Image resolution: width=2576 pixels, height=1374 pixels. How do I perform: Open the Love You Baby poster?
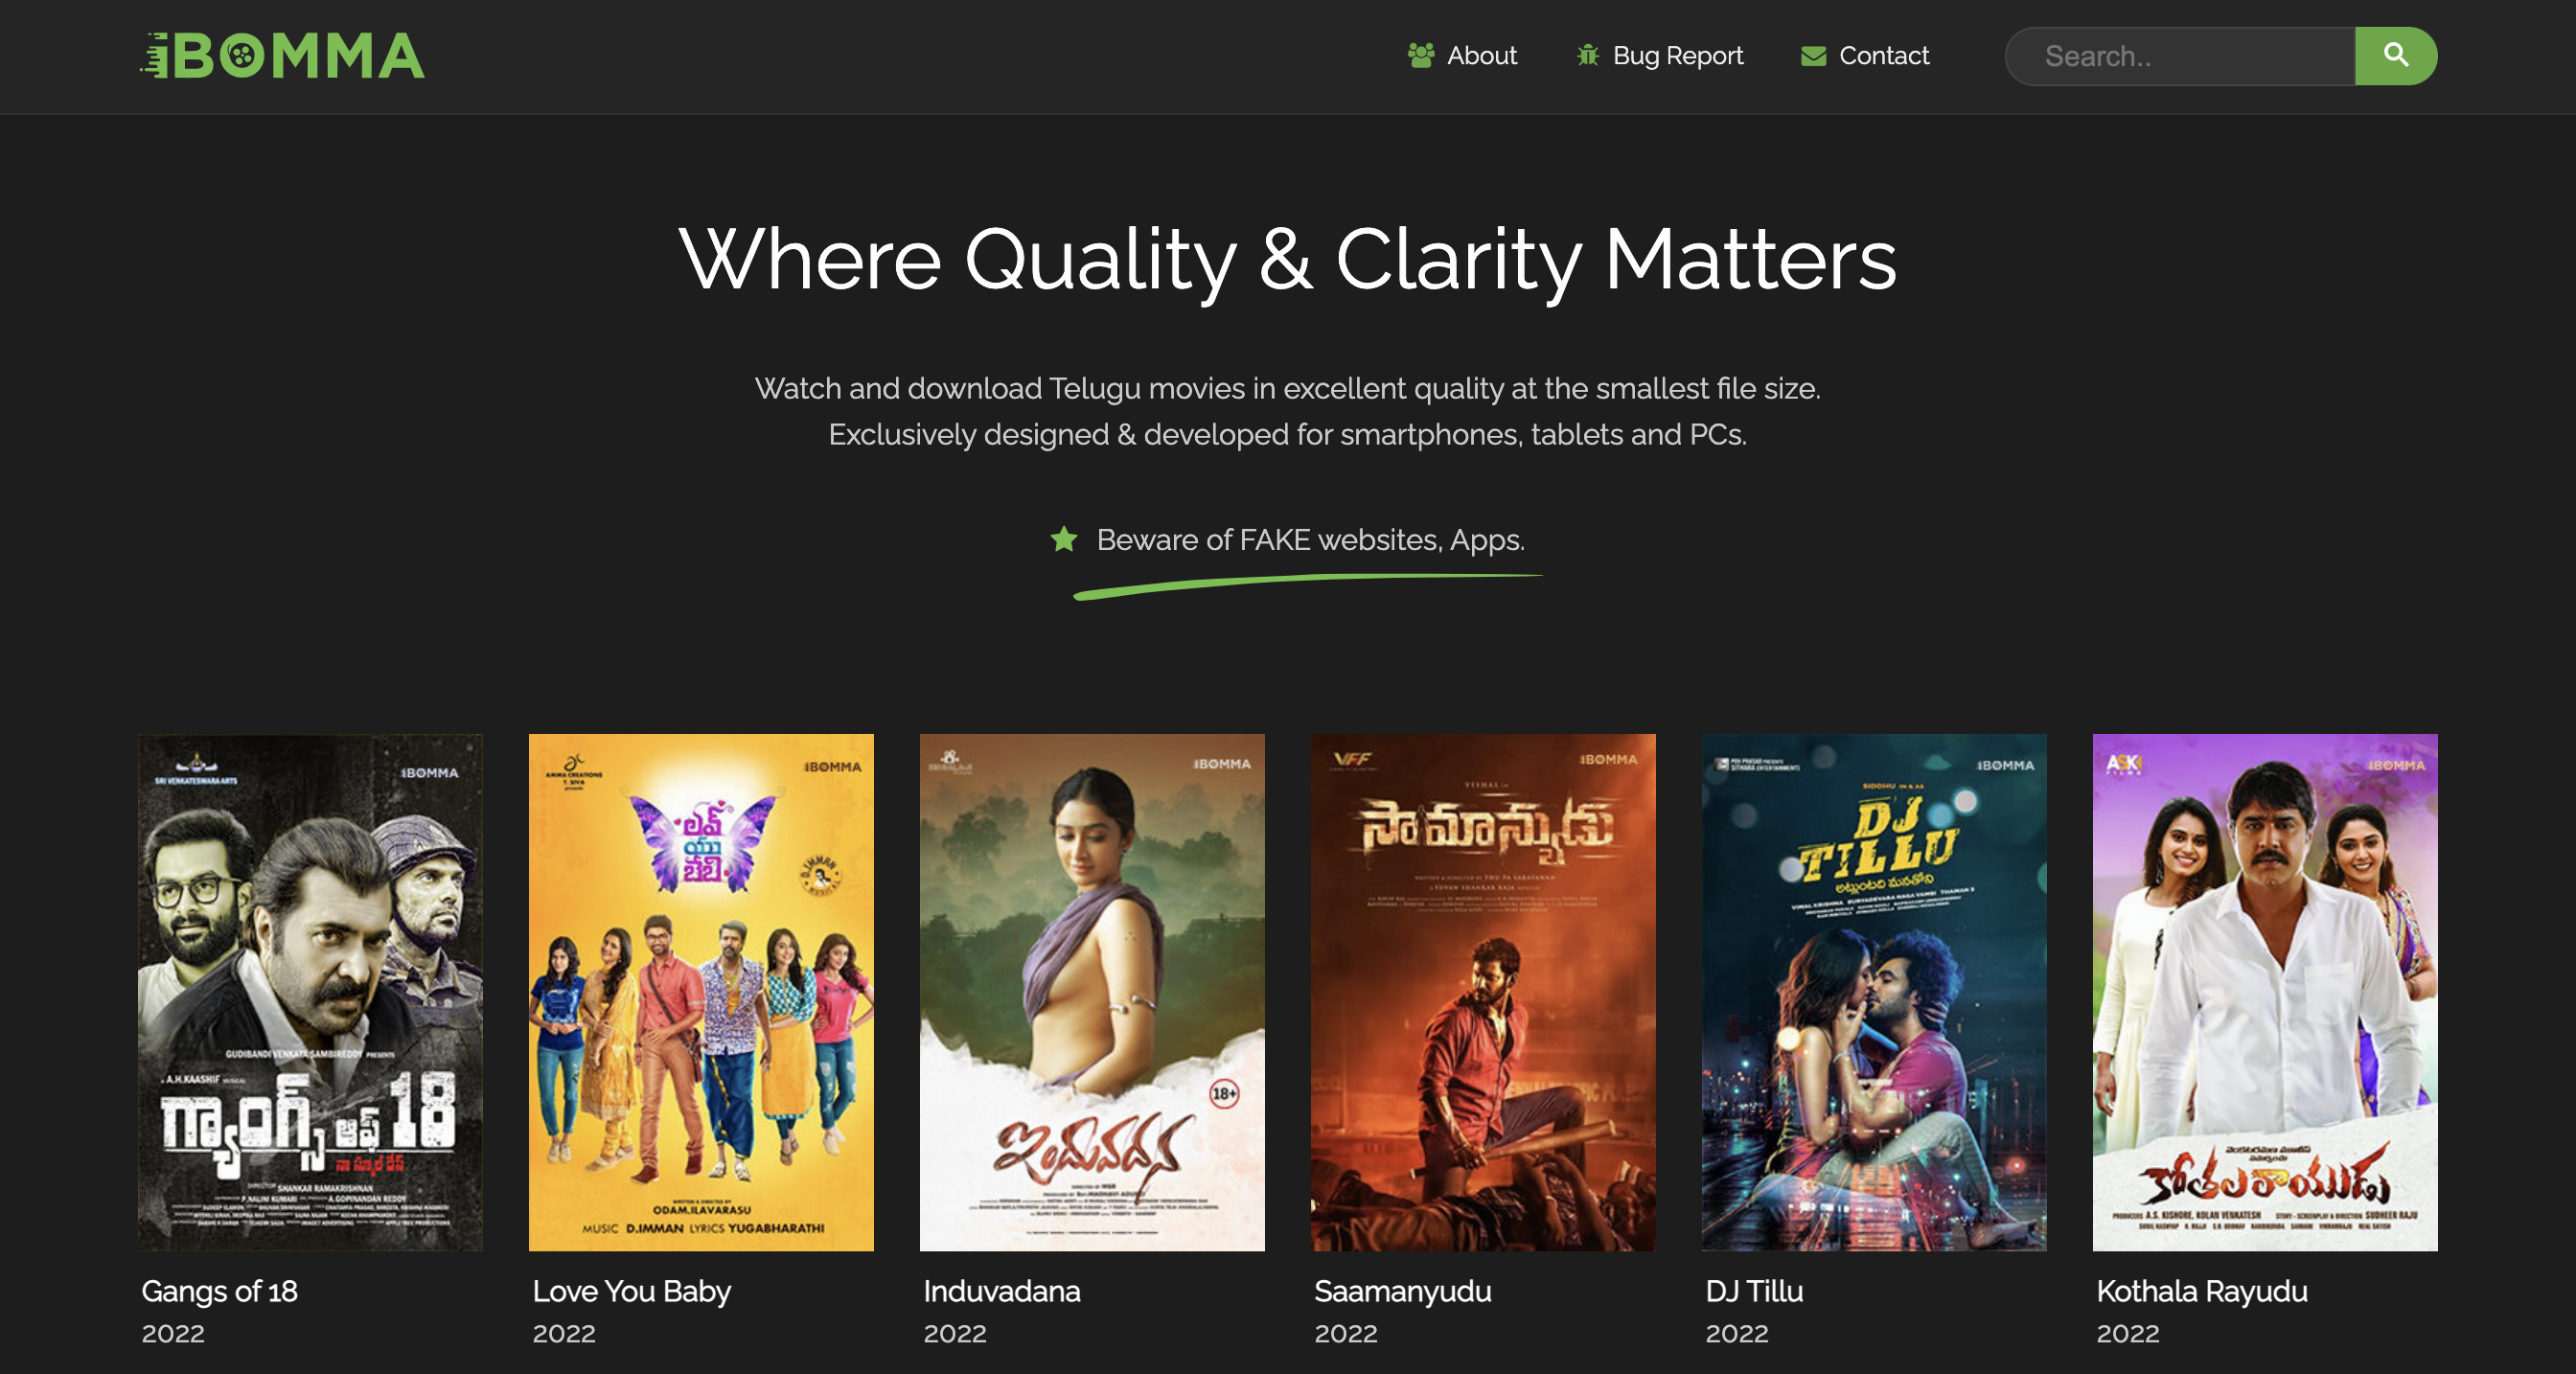[x=701, y=992]
